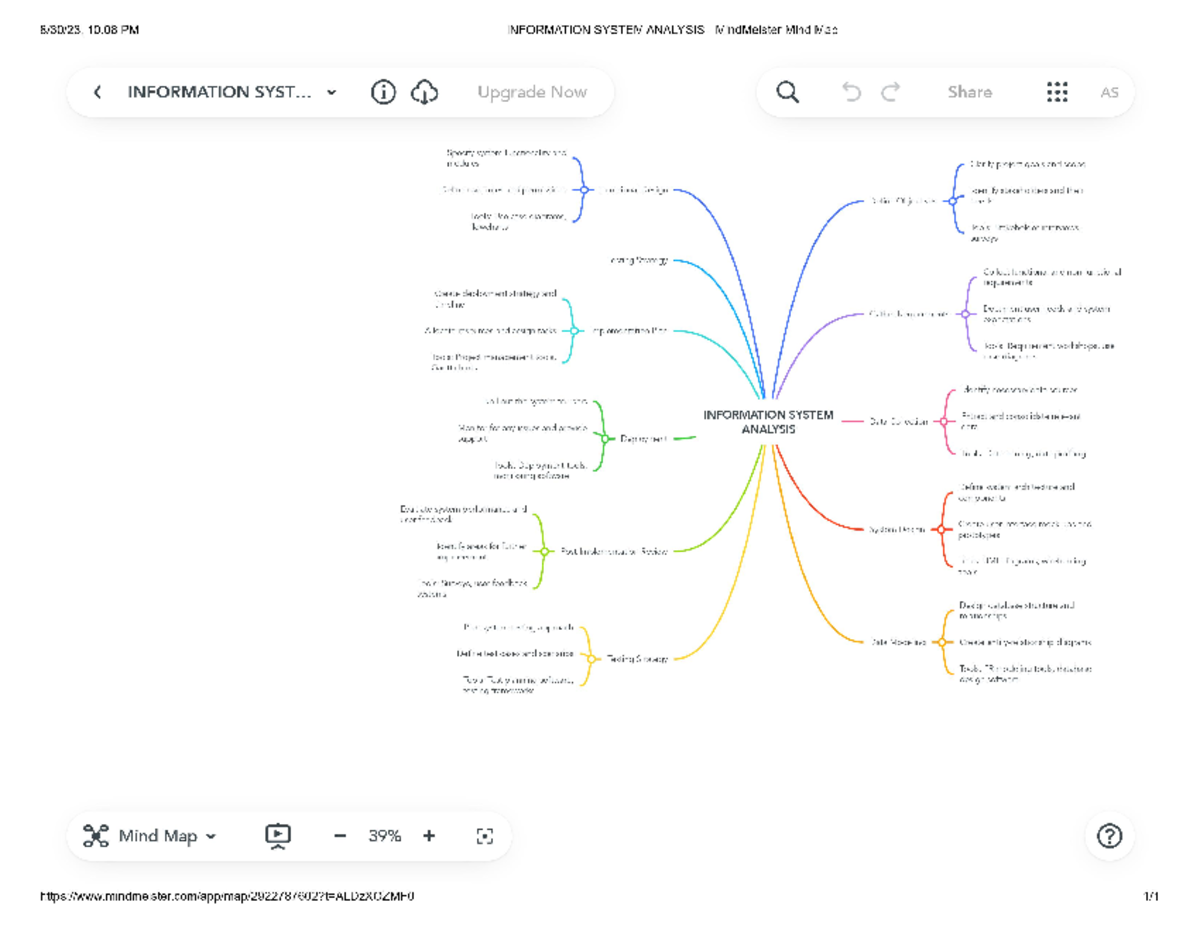Open the map info icon
This screenshot has width=1200, height=926.
click(x=383, y=92)
